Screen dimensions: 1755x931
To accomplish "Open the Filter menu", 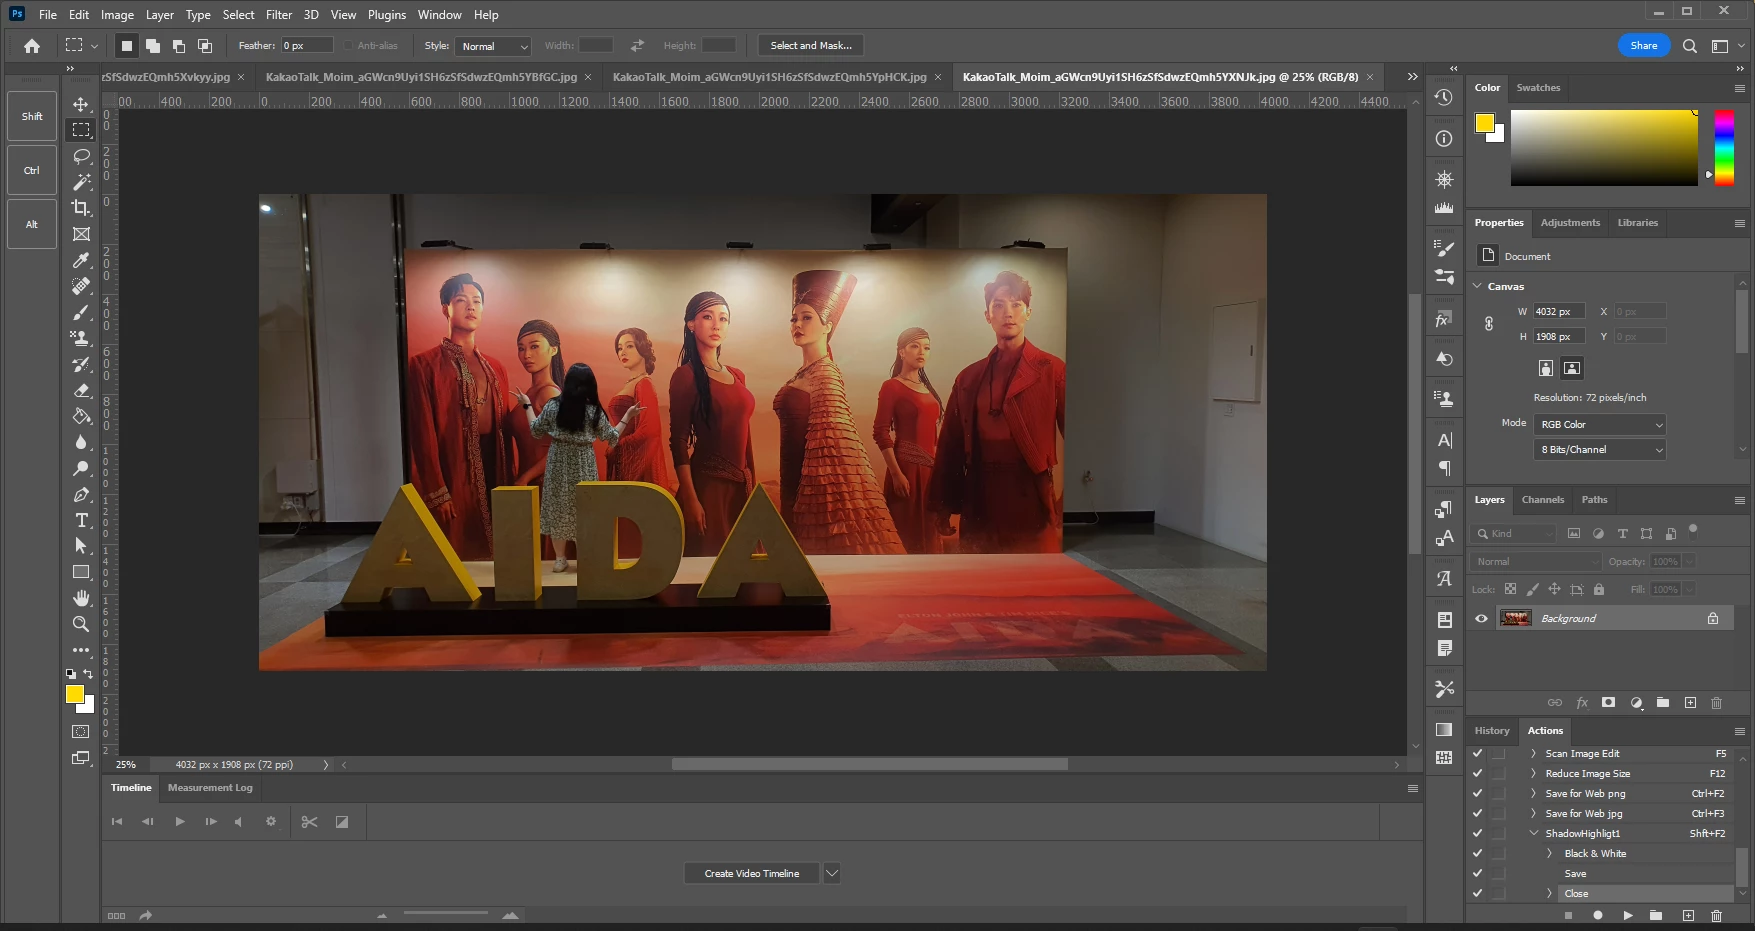I will [279, 15].
